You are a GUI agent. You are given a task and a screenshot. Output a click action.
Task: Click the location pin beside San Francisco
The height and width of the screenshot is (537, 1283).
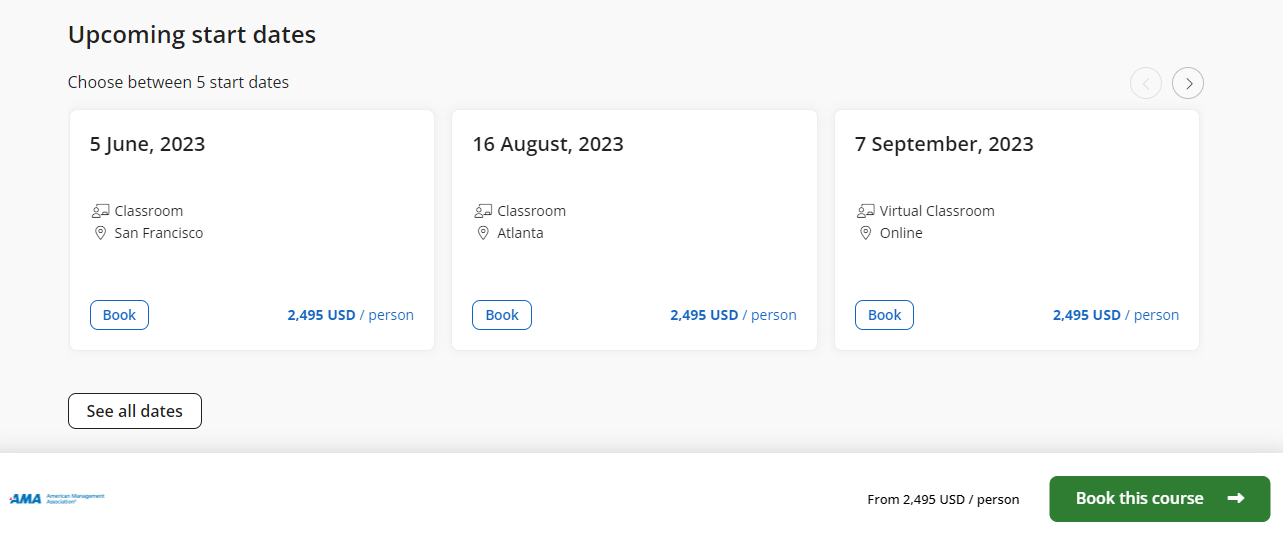click(x=100, y=233)
